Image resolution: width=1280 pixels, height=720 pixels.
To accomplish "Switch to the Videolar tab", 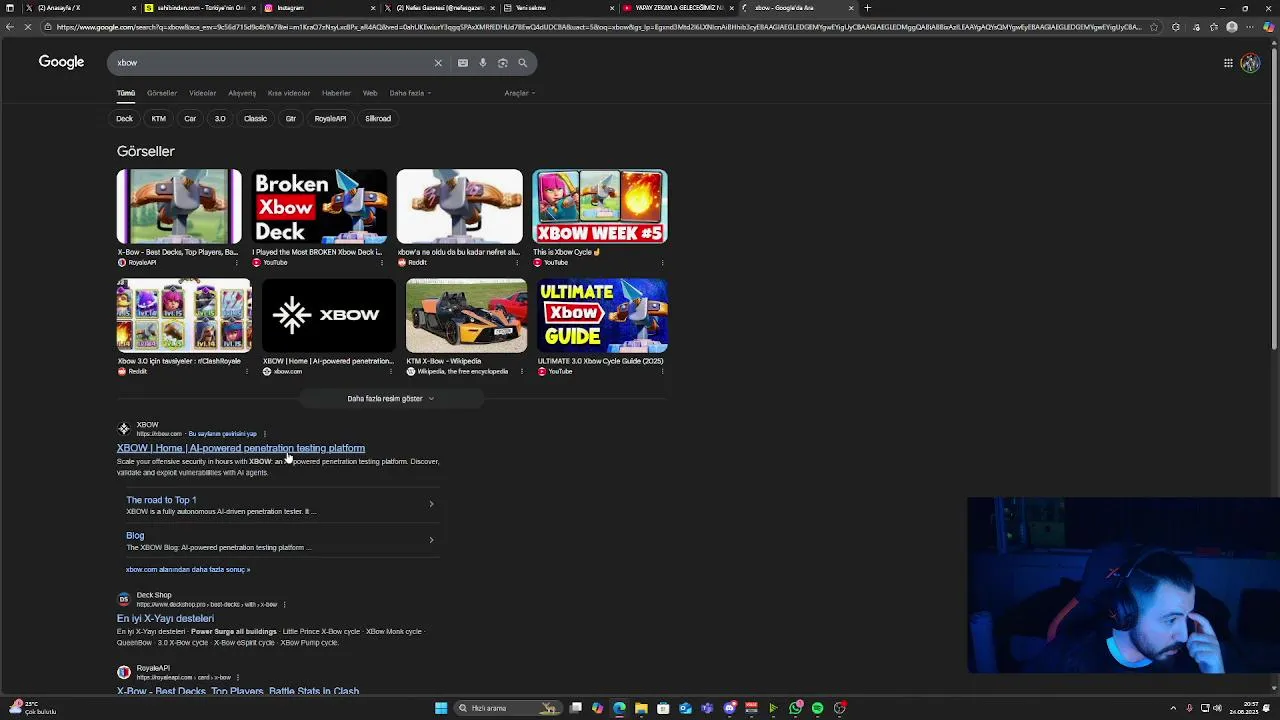I will coord(202,93).
